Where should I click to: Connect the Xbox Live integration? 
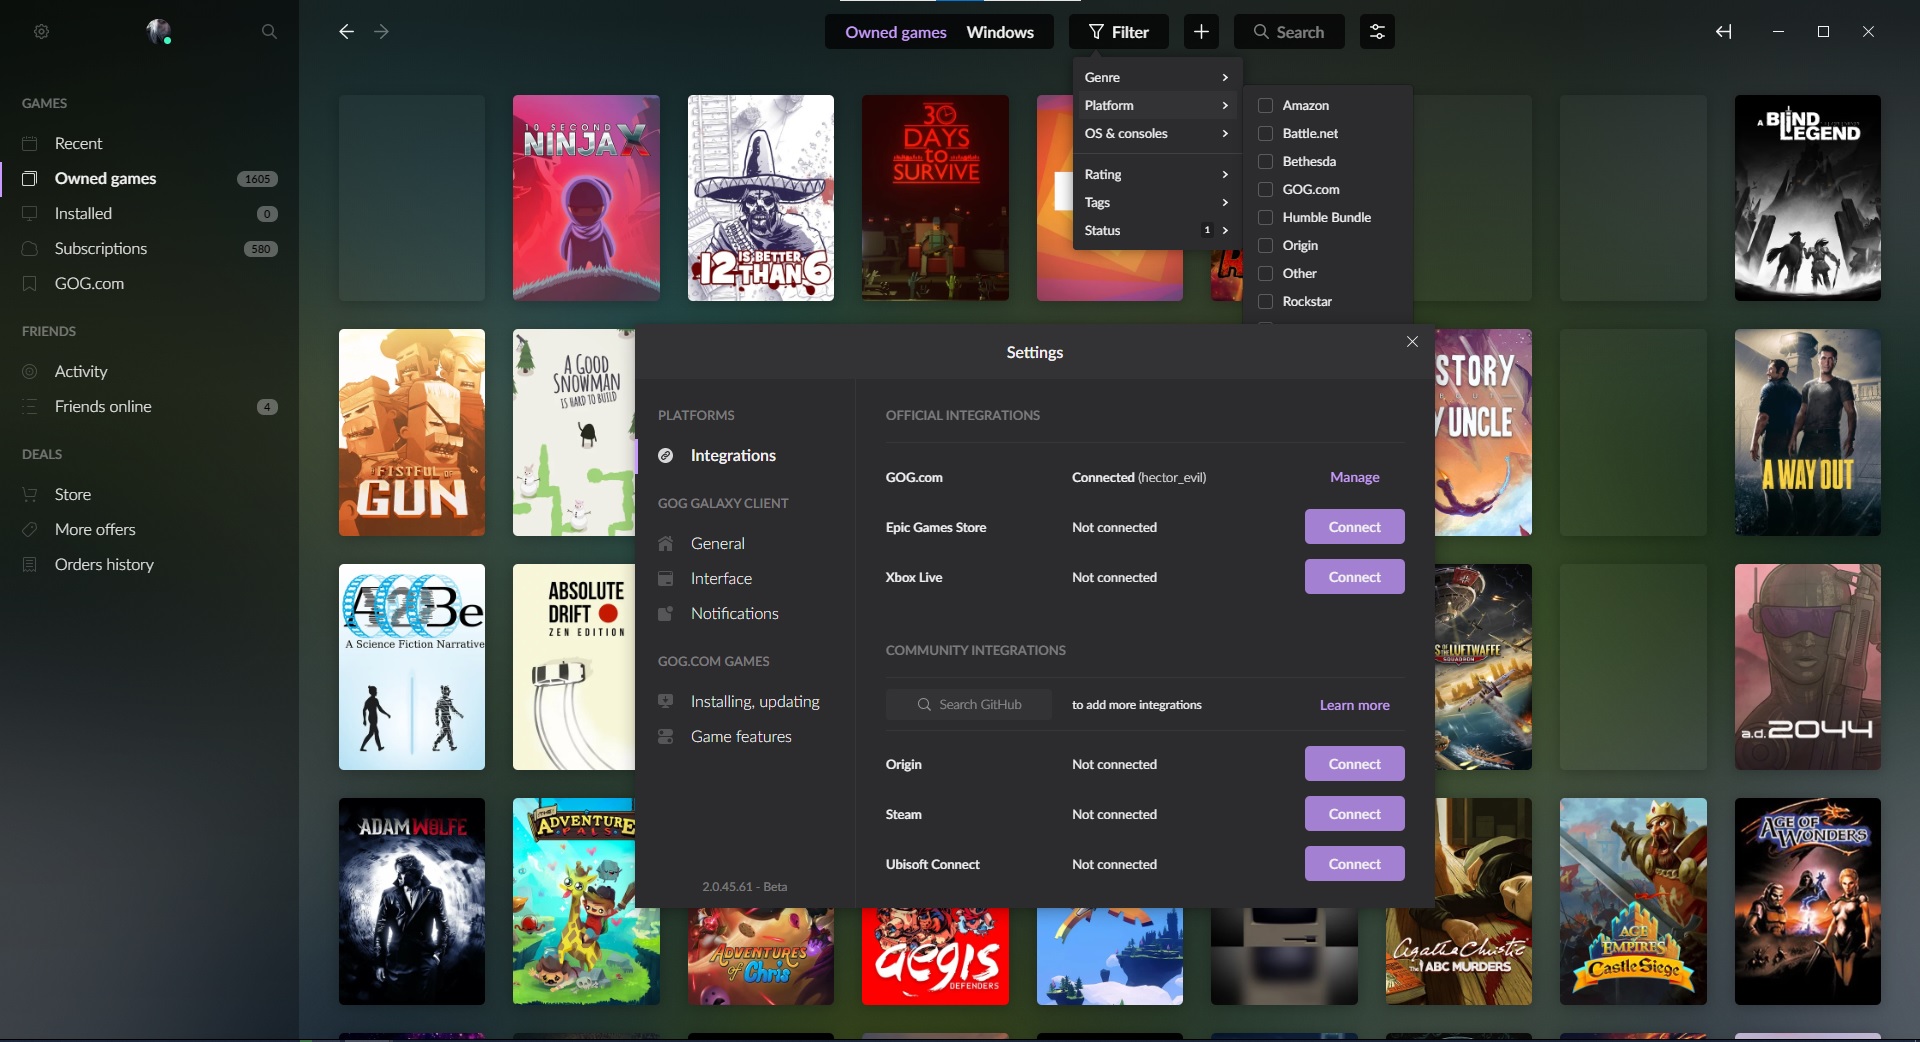pyautogui.click(x=1354, y=577)
